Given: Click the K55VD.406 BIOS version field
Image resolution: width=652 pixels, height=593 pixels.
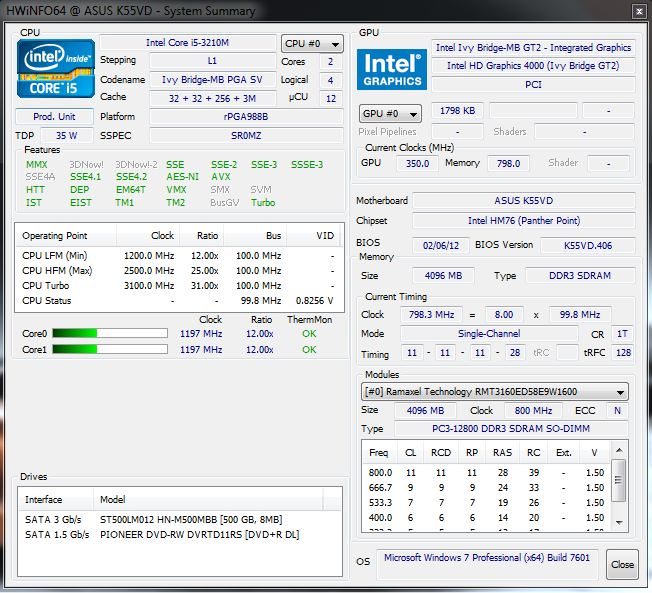Looking at the screenshot, I should coord(588,245).
